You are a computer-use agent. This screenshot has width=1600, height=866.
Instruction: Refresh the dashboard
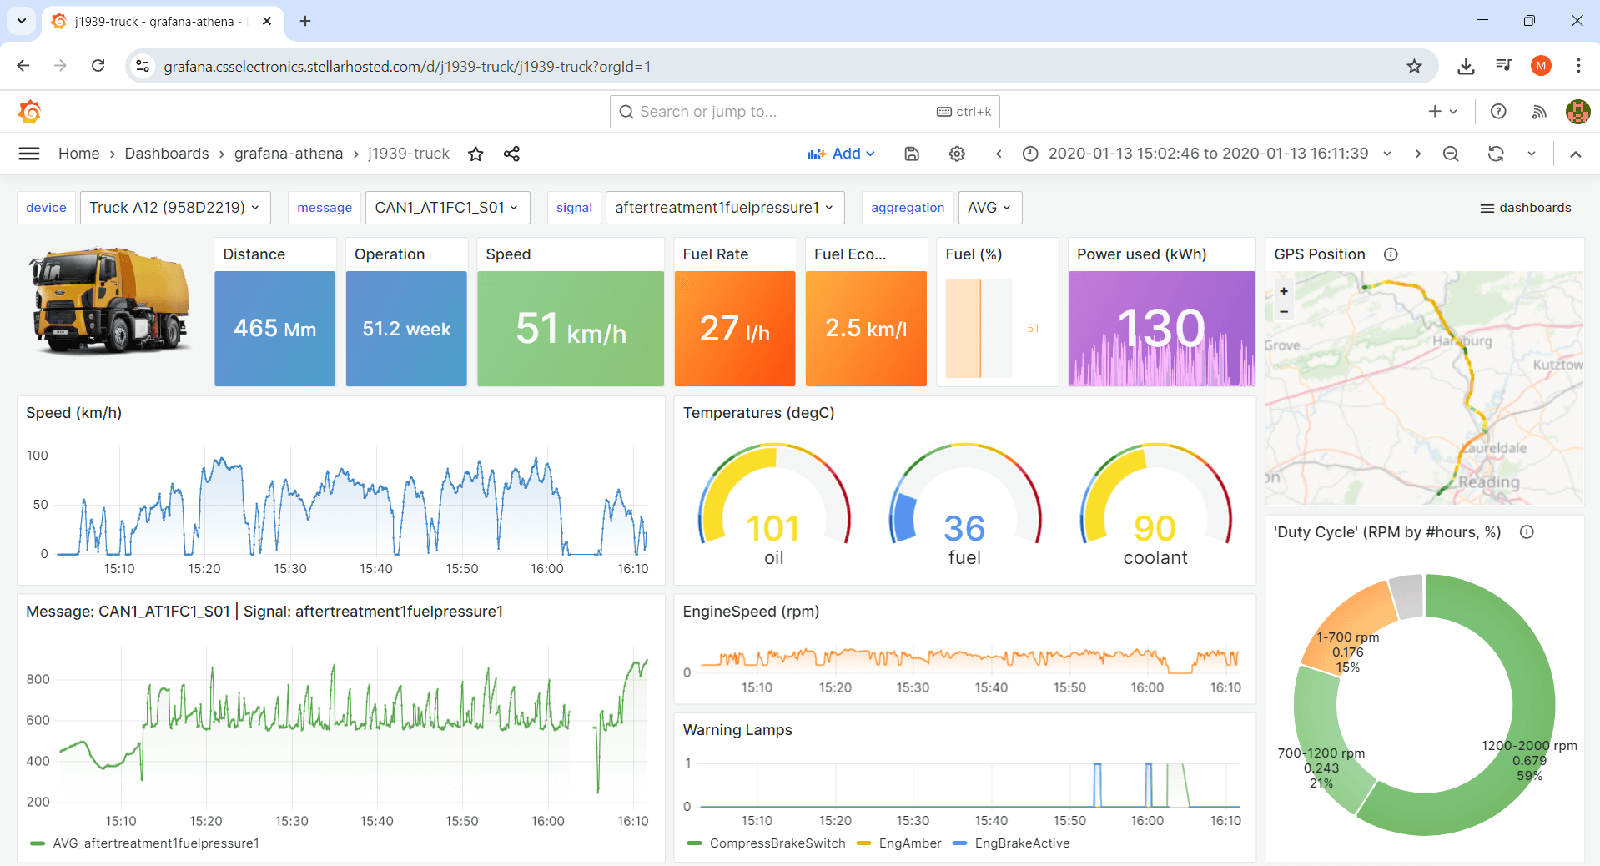click(x=1495, y=154)
